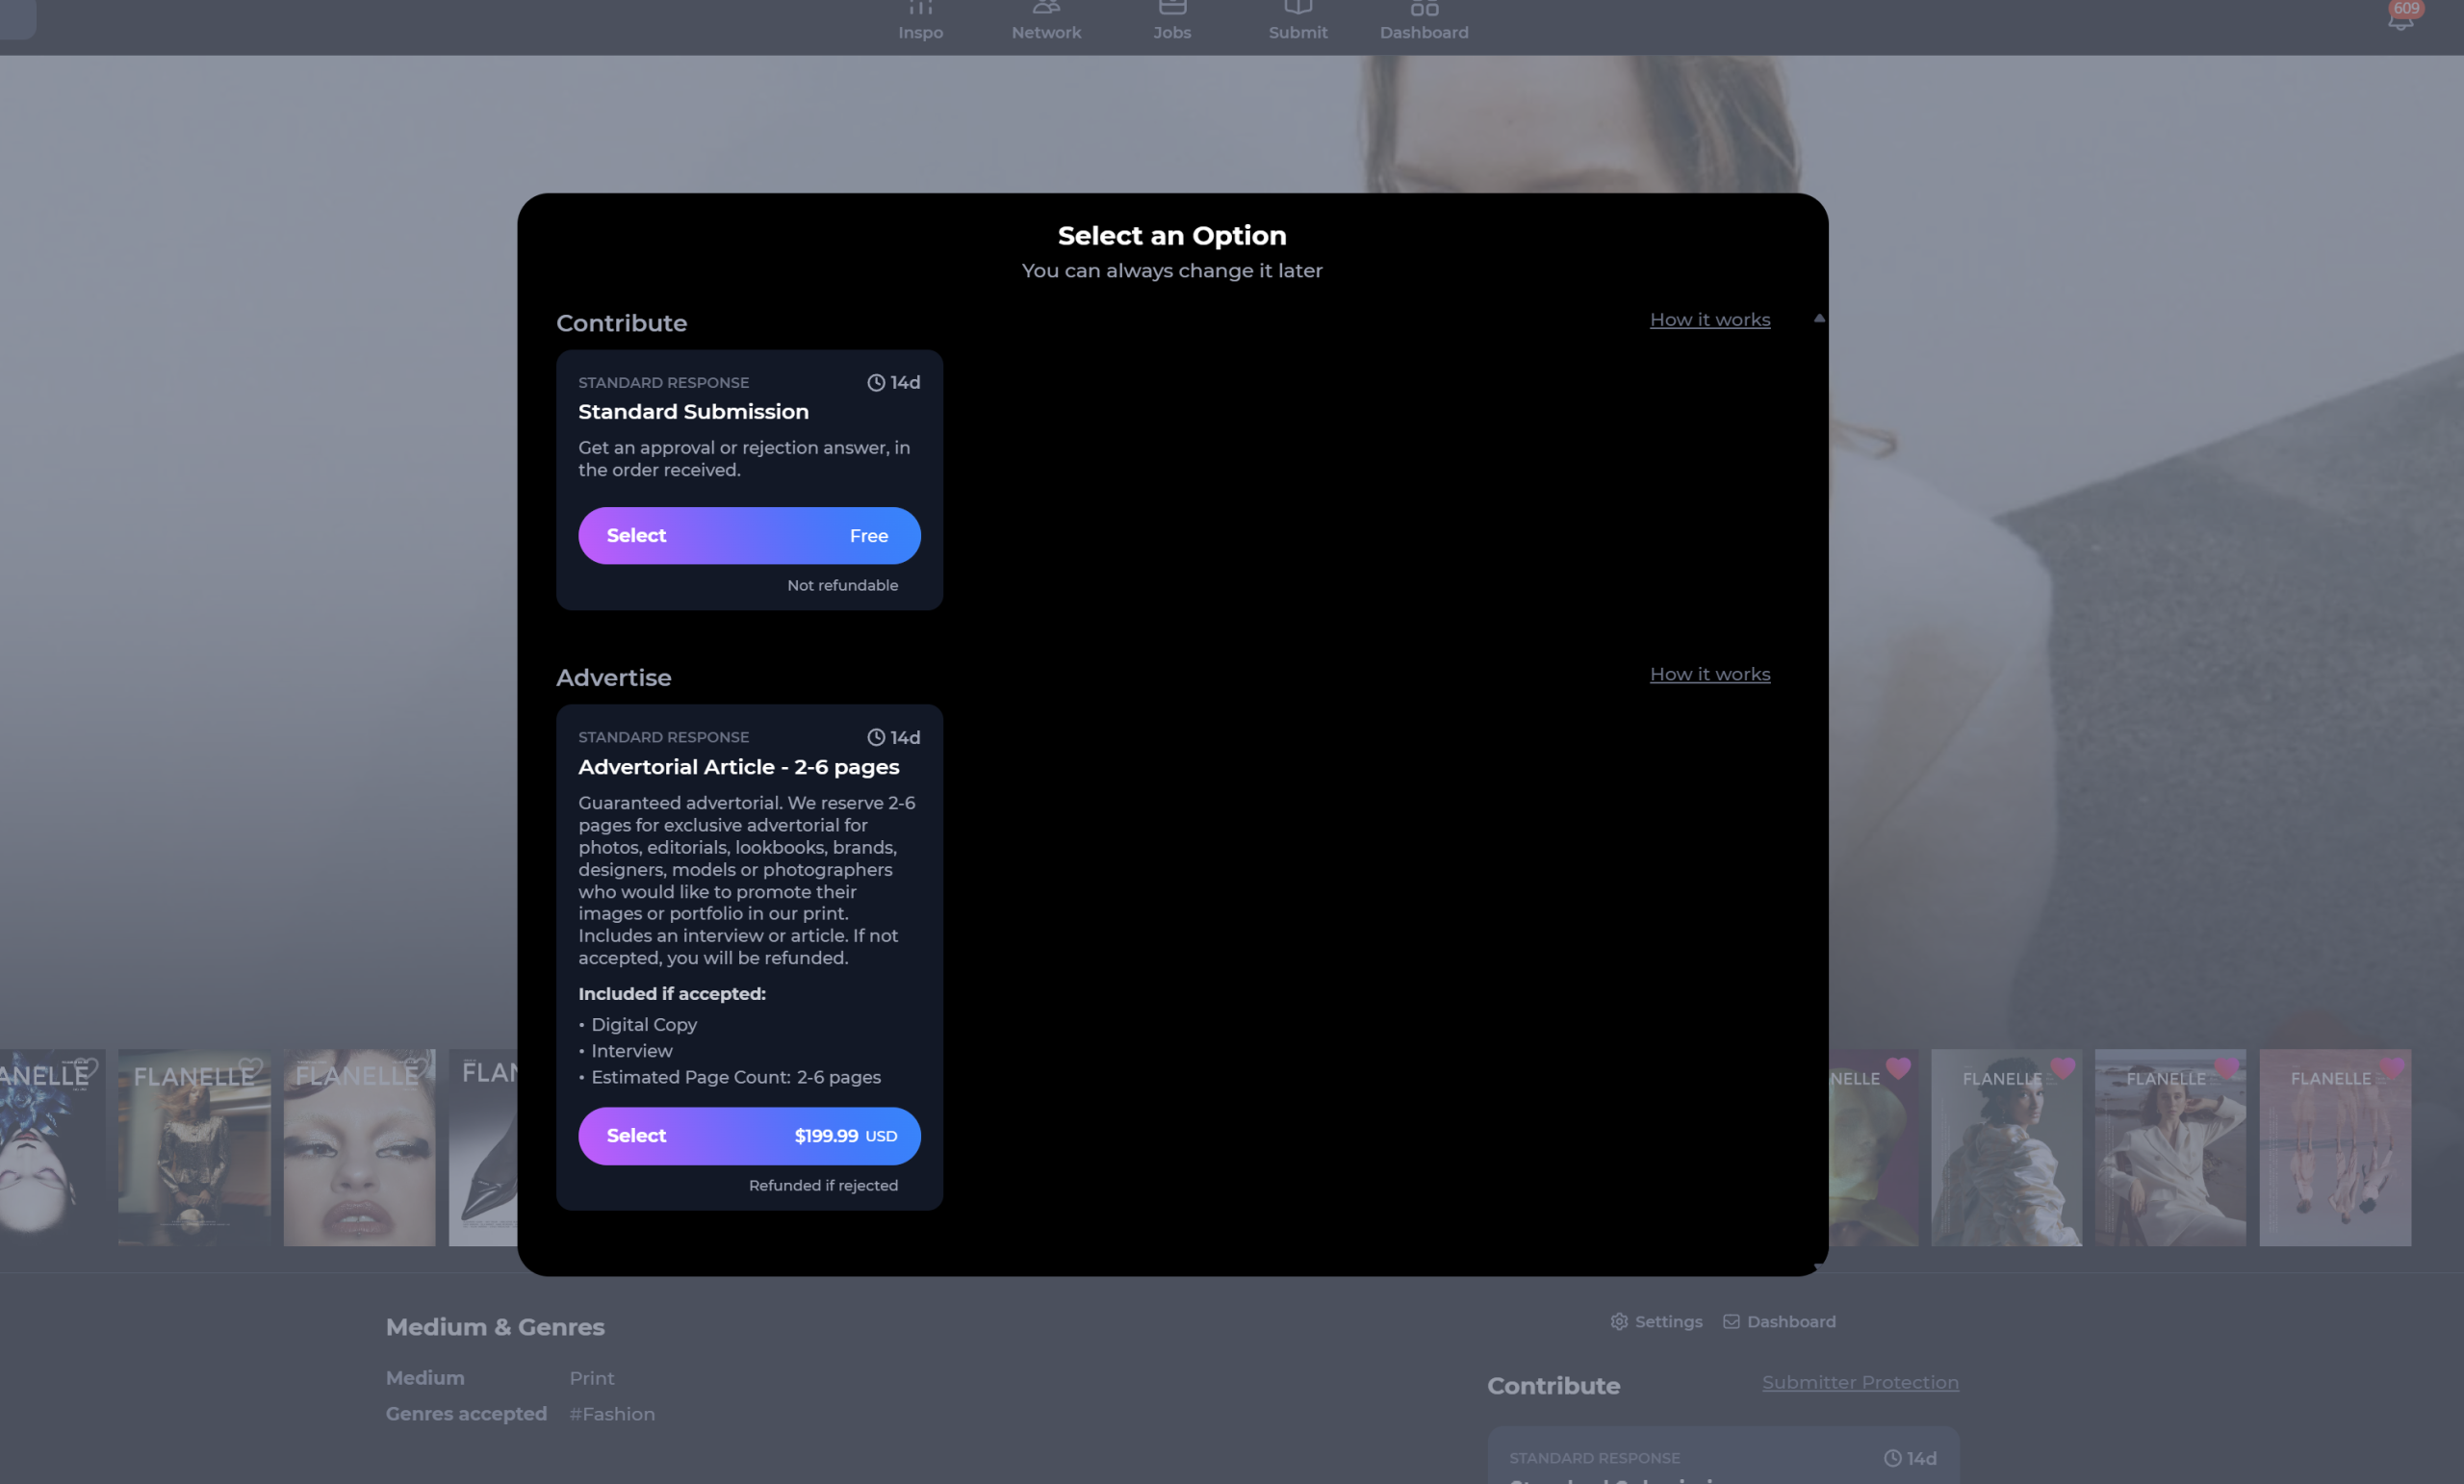Viewport: 2464px width, 1484px height.
Task: Click the notifications bell icon
Action: coord(2400,20)
